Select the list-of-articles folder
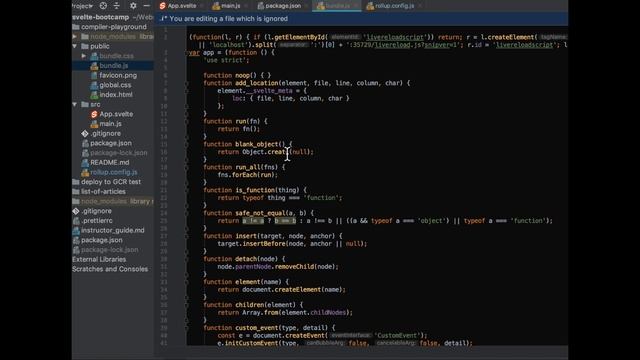The width and height of the screenshot is (640, 360). (x=103, y=191)
